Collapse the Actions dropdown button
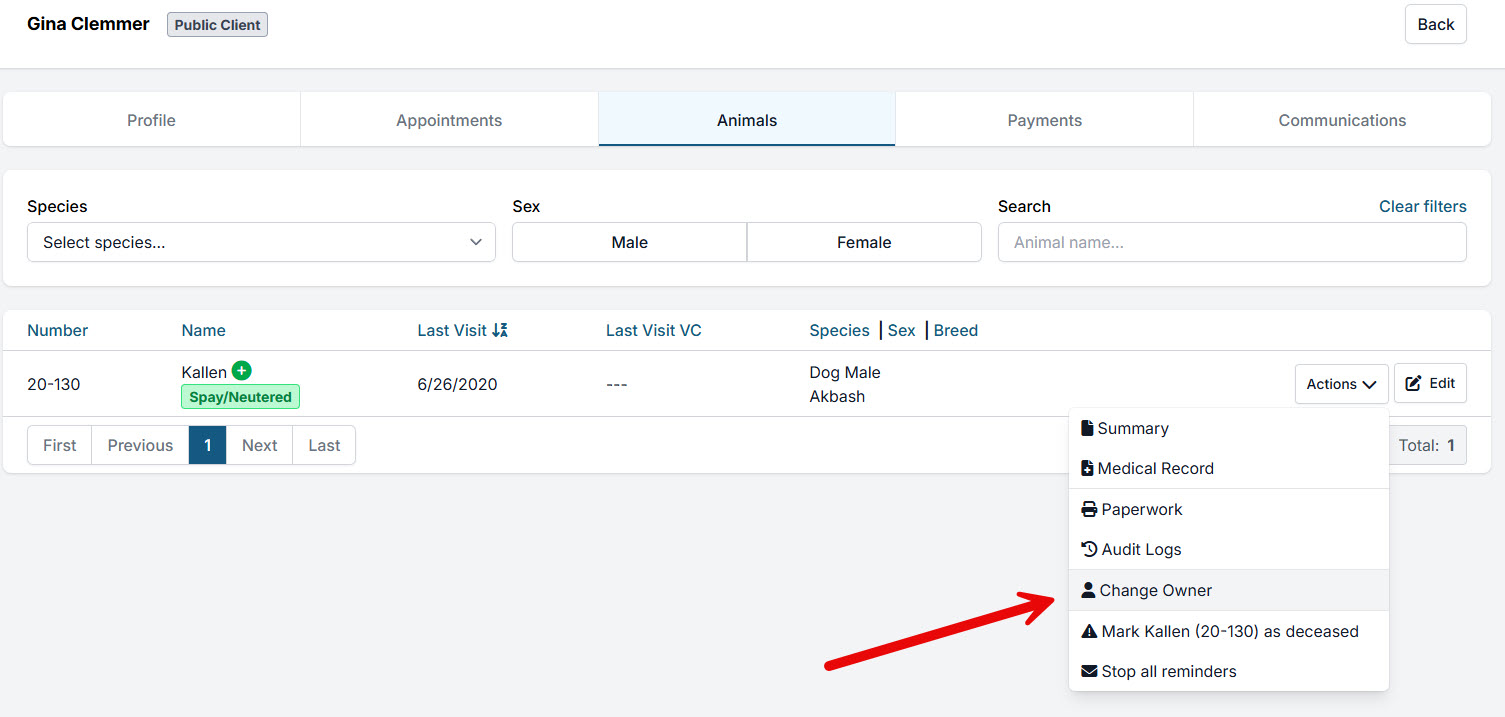Viewport: 1505px width, 717px height. tap(1341, 384)
